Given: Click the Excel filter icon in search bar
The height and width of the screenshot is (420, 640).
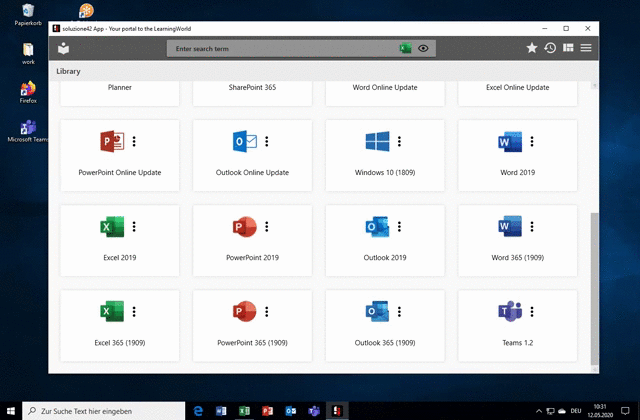Looking at the screenshot, I should point(405,48).
